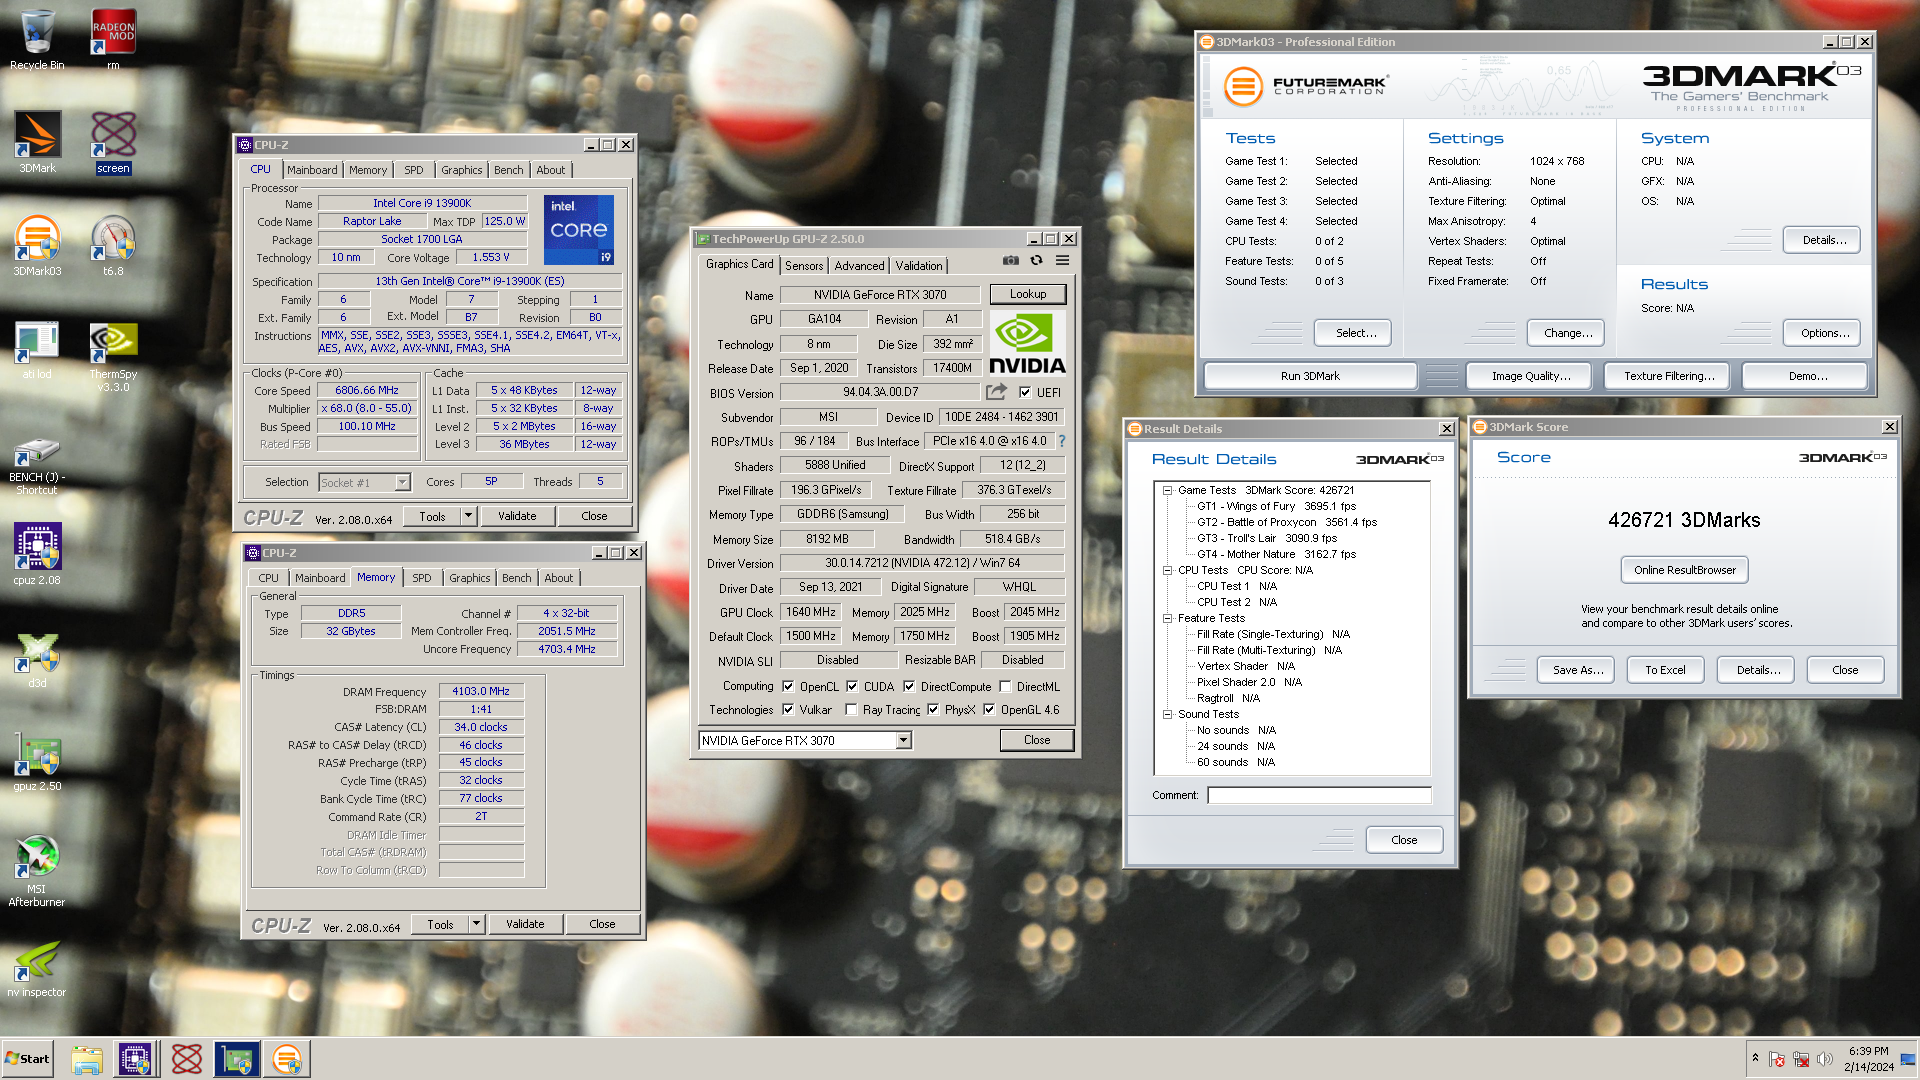Toggle the PhysX checkbox
The height and width of the screenshot is (1080, 1920).
[933, 709]
